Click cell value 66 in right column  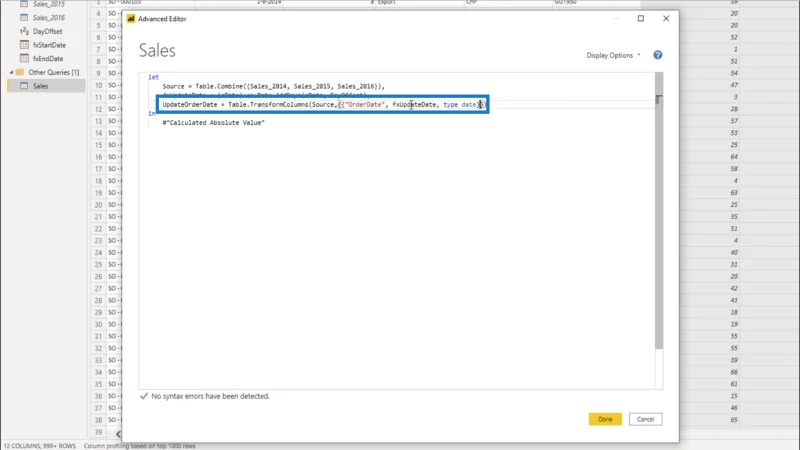pos(734,372)
